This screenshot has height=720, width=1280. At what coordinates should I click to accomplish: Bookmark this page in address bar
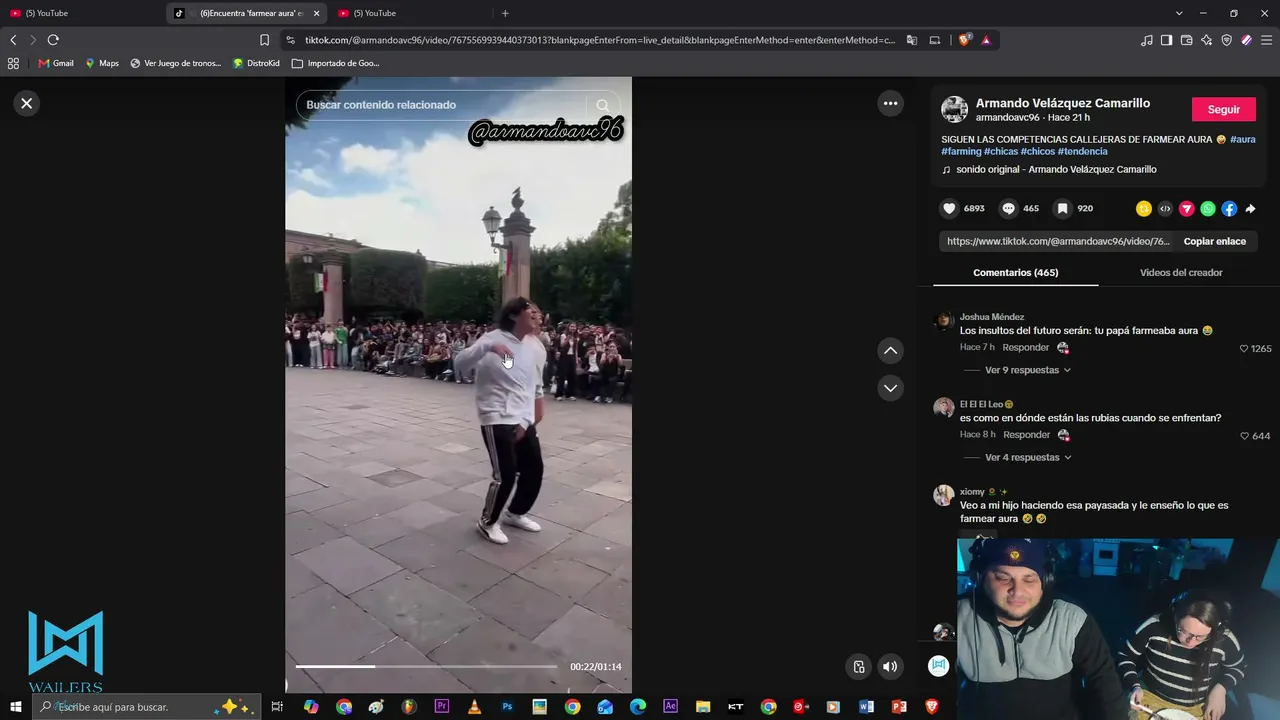[x=264, y=40]
